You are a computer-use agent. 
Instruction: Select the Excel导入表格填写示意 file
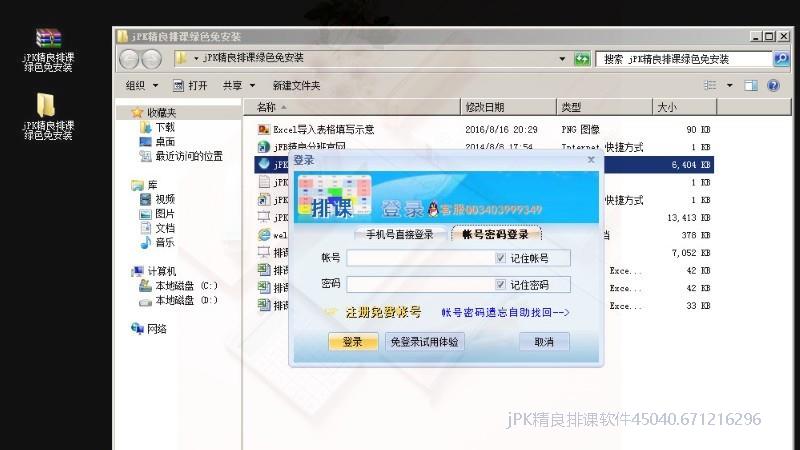pyautogui.click(x=323, y=130)
